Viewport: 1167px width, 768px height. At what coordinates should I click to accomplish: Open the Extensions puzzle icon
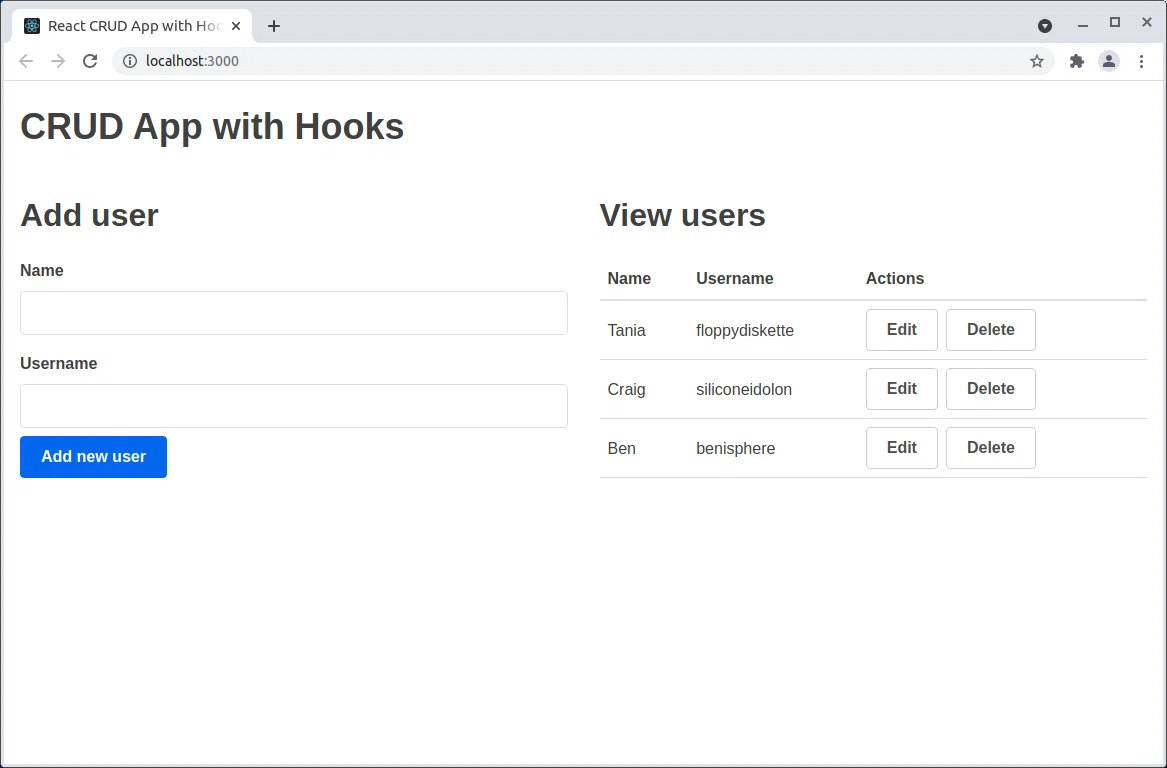point(1077,61)
